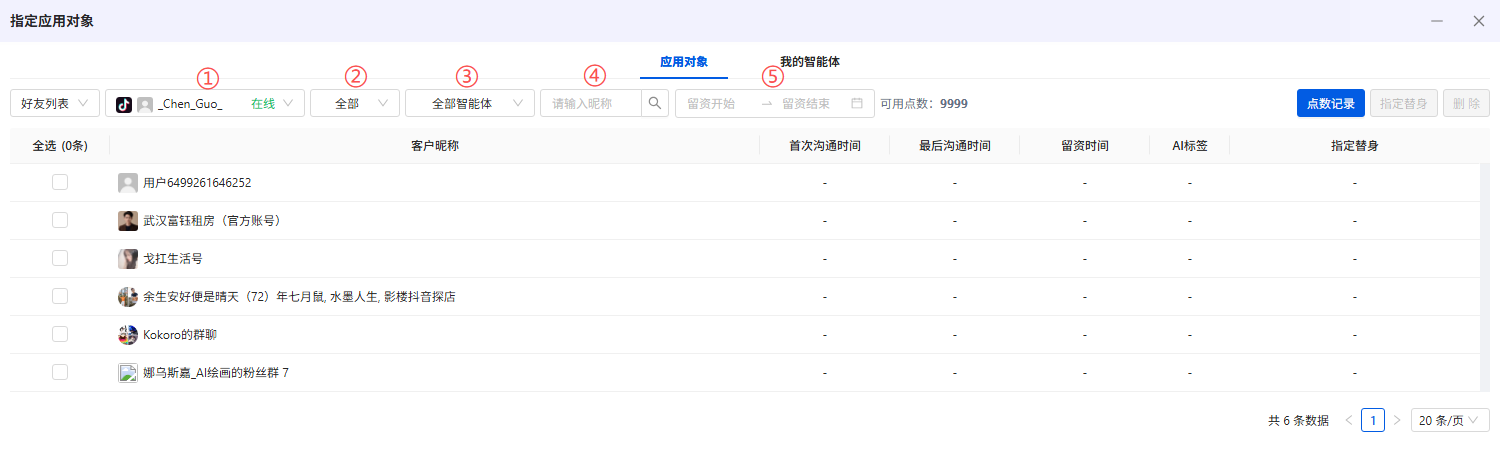Image resolution: width=1500 pixels, height=468 pixels.
Task: Click the name 用户6499261646252
Action: (197, 183)
